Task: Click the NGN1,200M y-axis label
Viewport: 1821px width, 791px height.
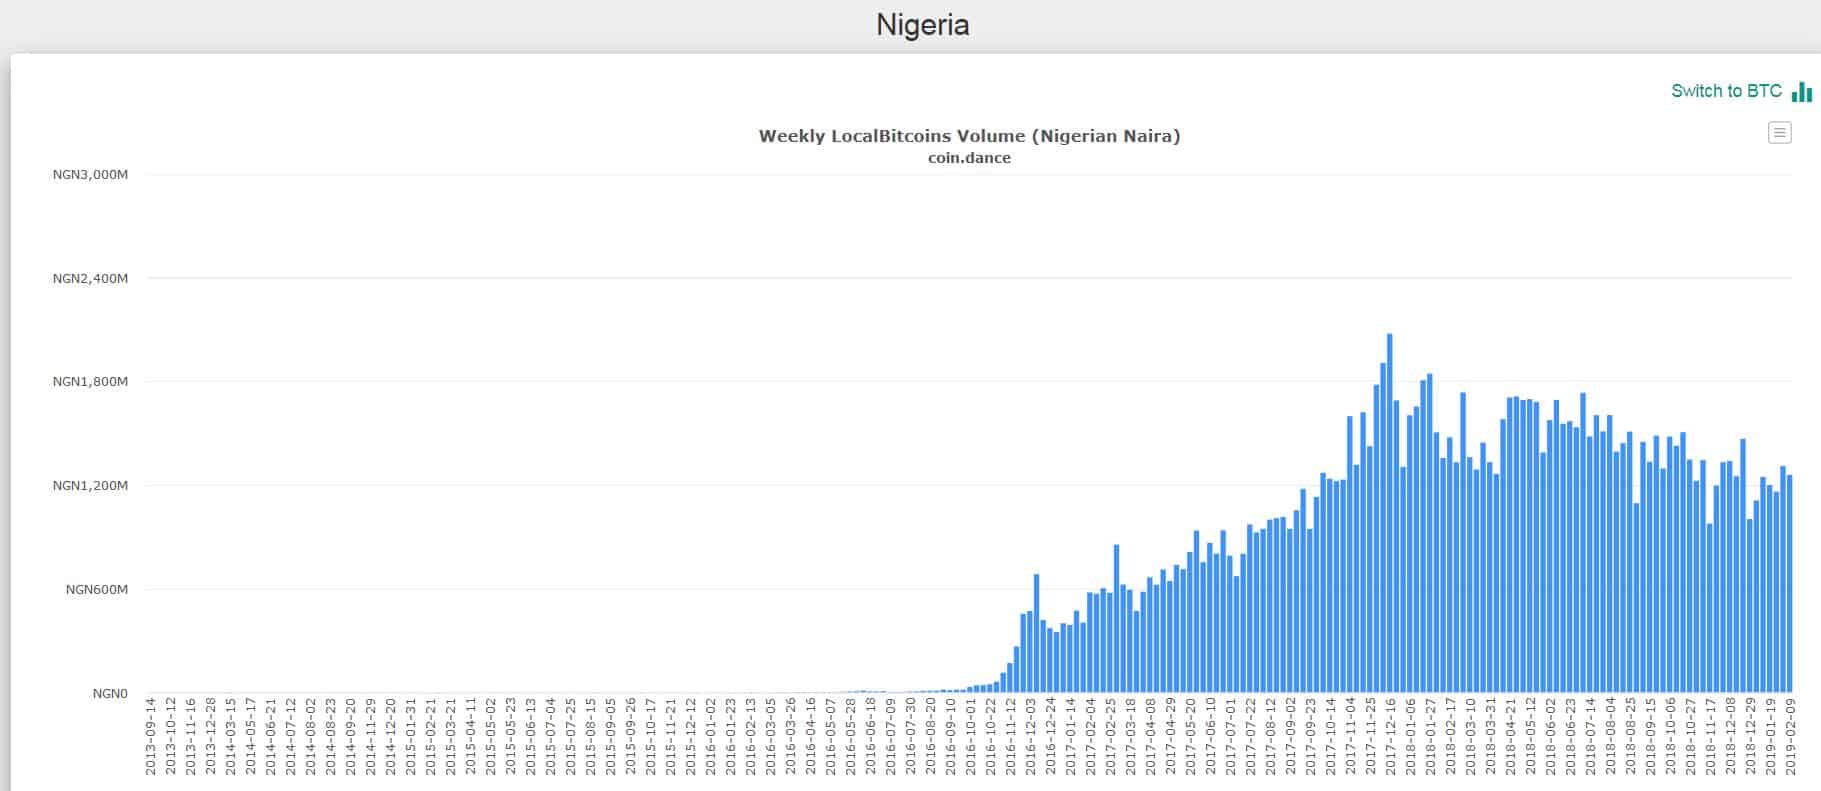Action: click(x=90, y=486)
